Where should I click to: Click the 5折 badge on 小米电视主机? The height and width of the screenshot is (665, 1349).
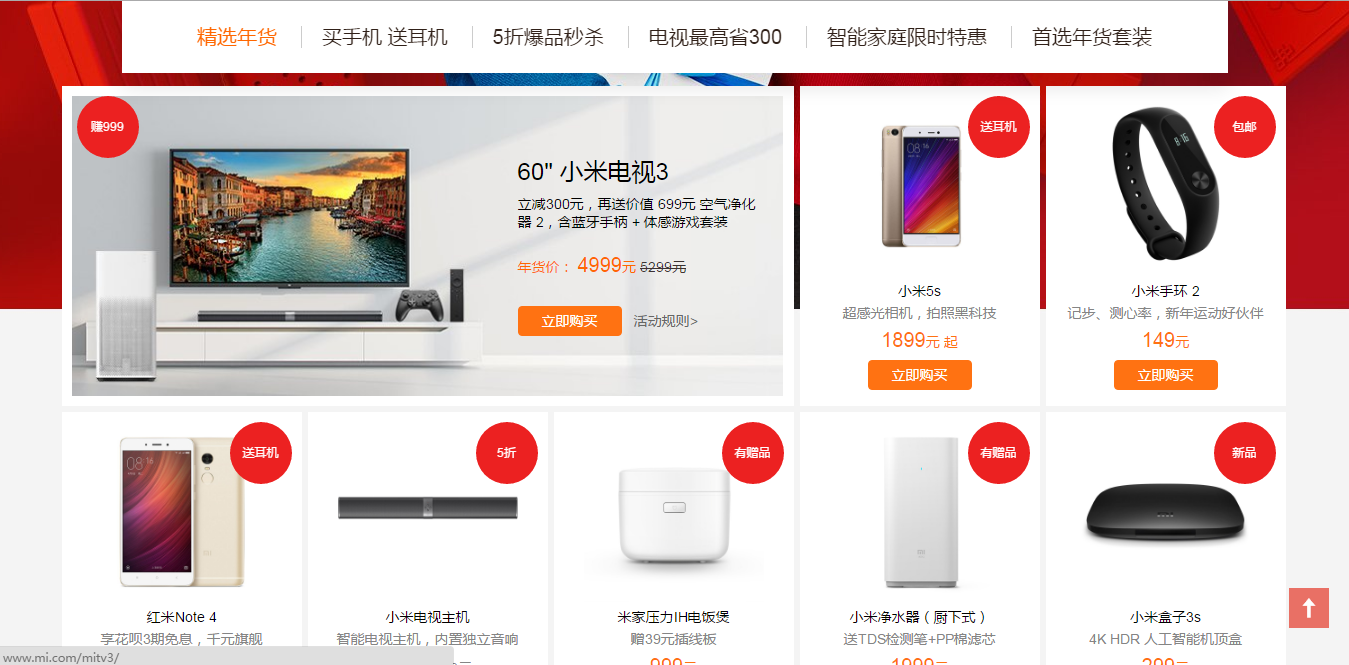[507, 453]
